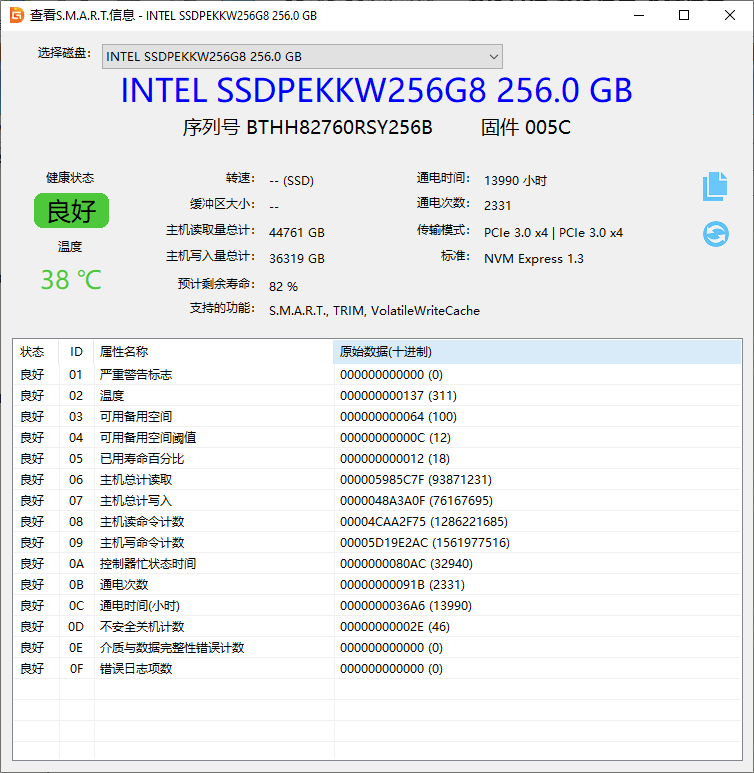
Task: Select the 错误日志项数 row
Action: pyautogui.click(x=377, y=668)
